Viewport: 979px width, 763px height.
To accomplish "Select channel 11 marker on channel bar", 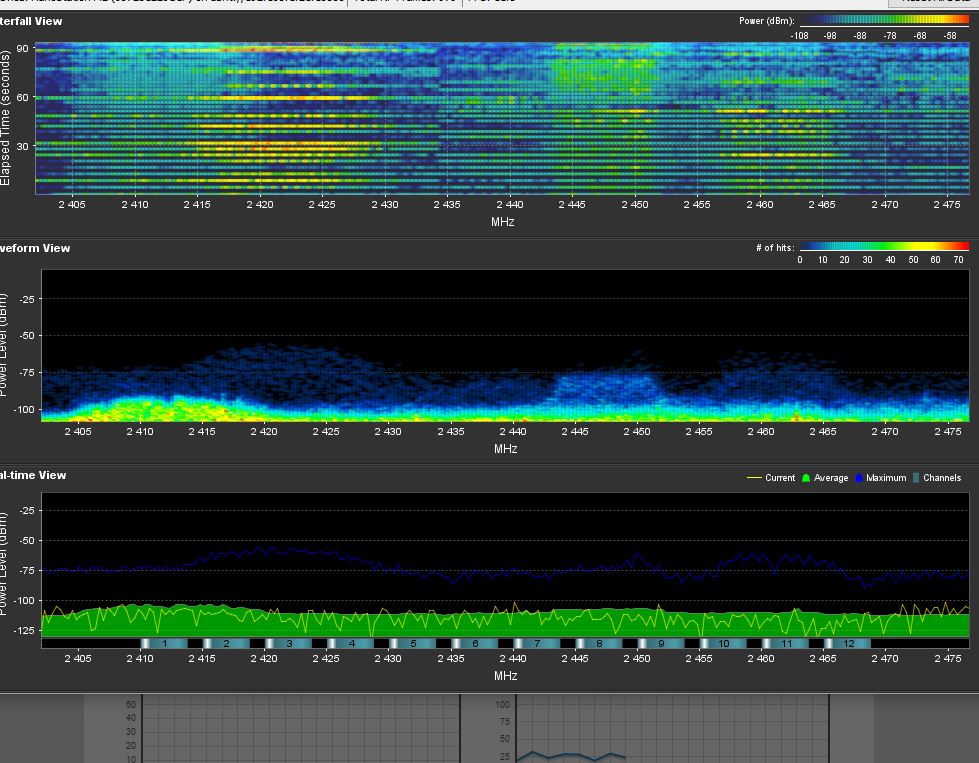I will click(786, 644).
